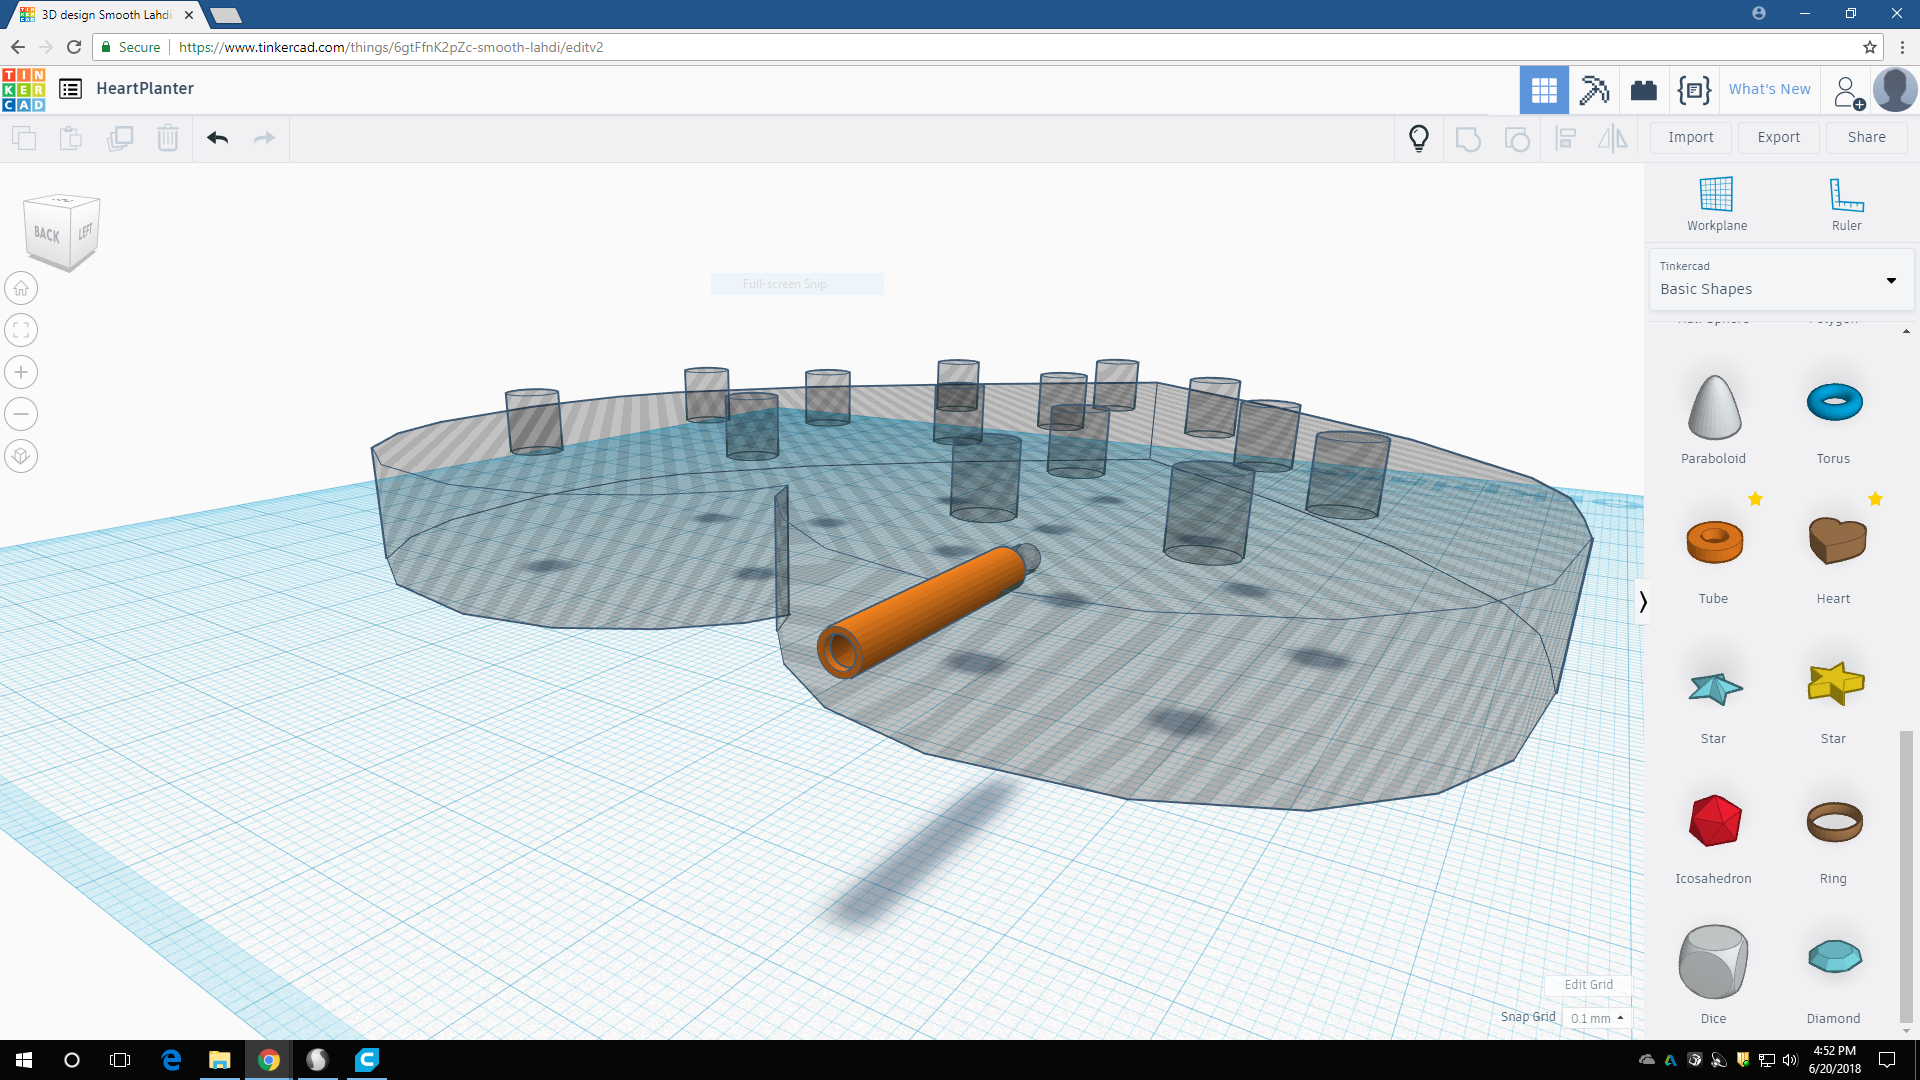
Task: Select the Ruler tool
Action: (1846, 204)
